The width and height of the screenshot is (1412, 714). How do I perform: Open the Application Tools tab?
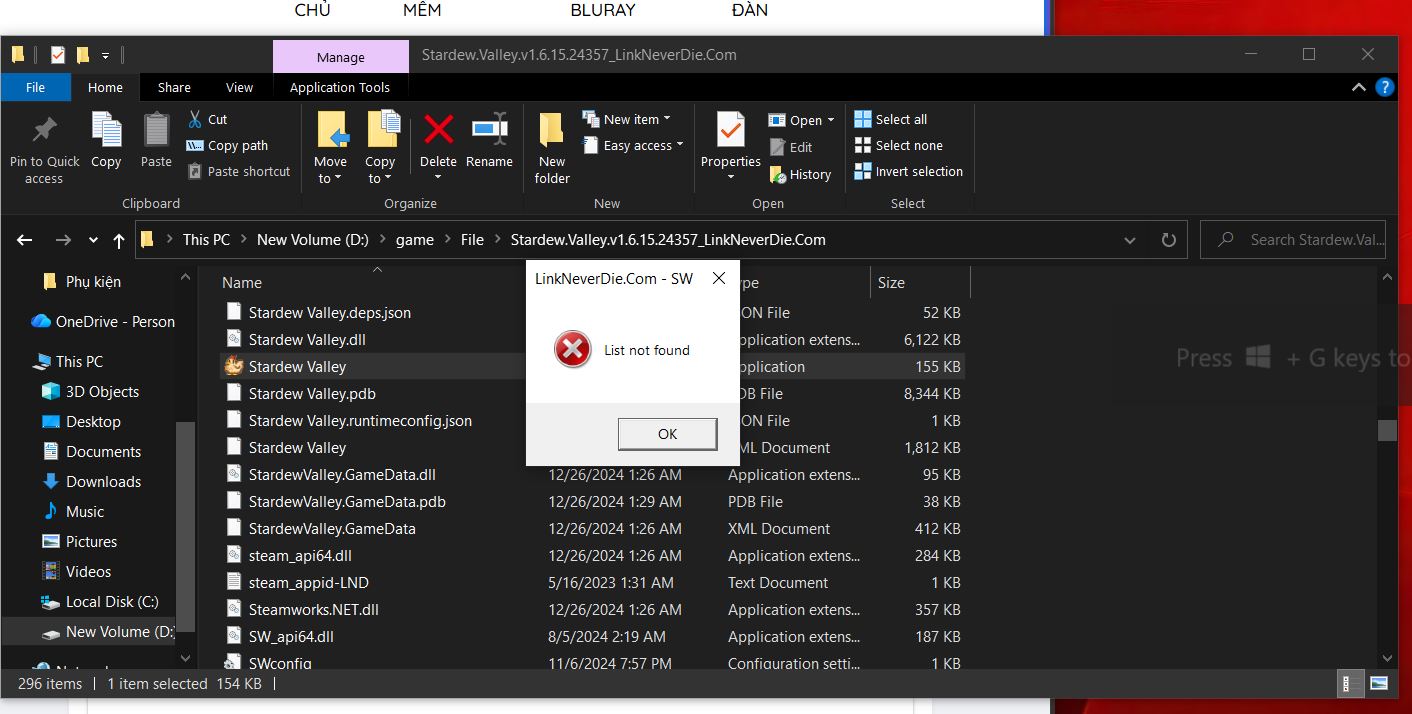340,87
